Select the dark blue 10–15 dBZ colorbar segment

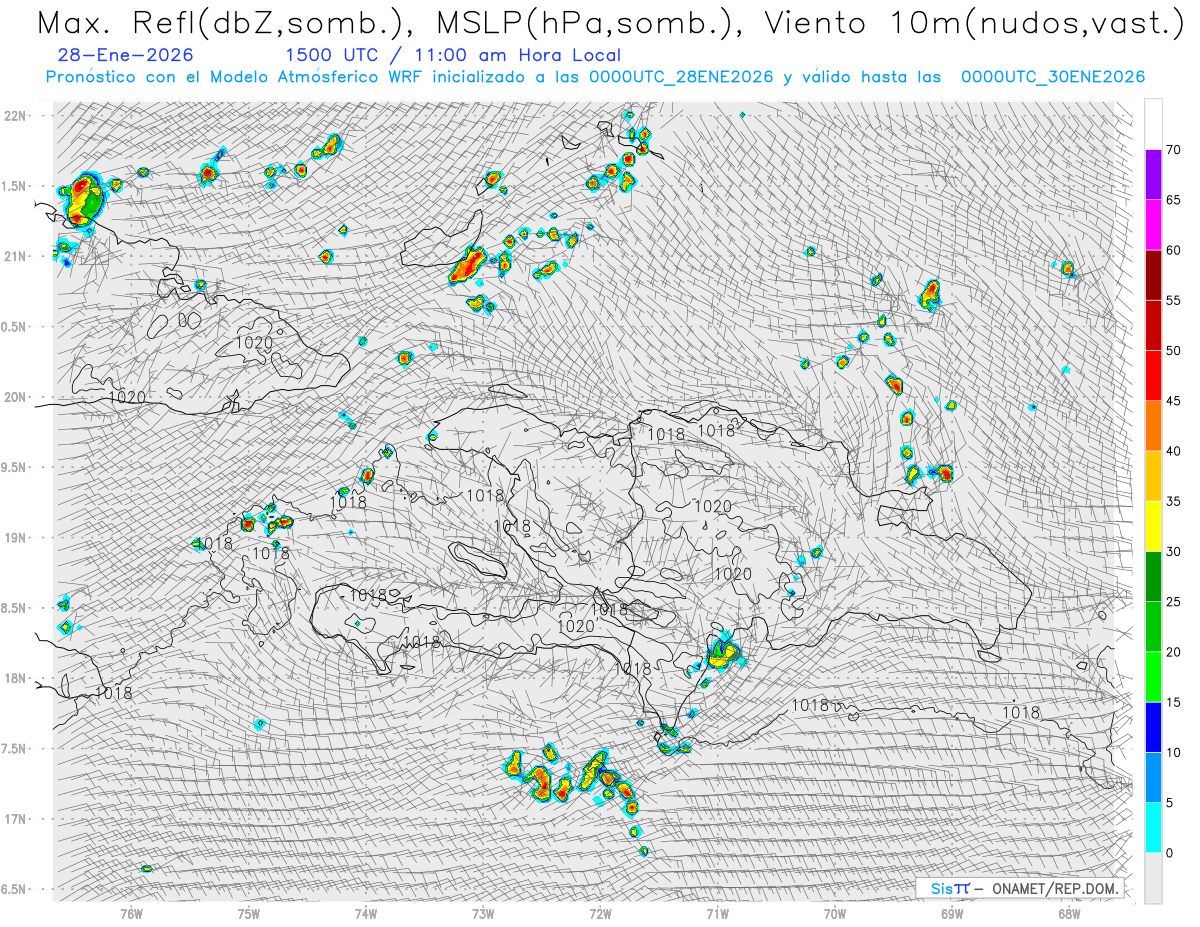tap(1153, 727)
